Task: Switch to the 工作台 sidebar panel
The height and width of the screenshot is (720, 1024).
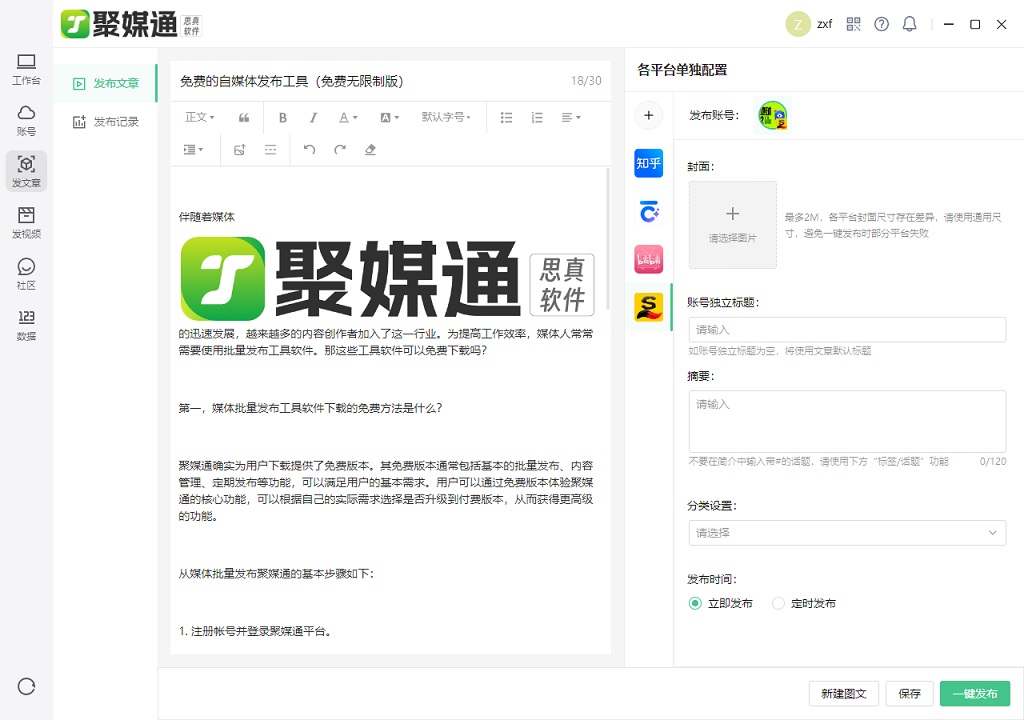Action: pos(26,70)
